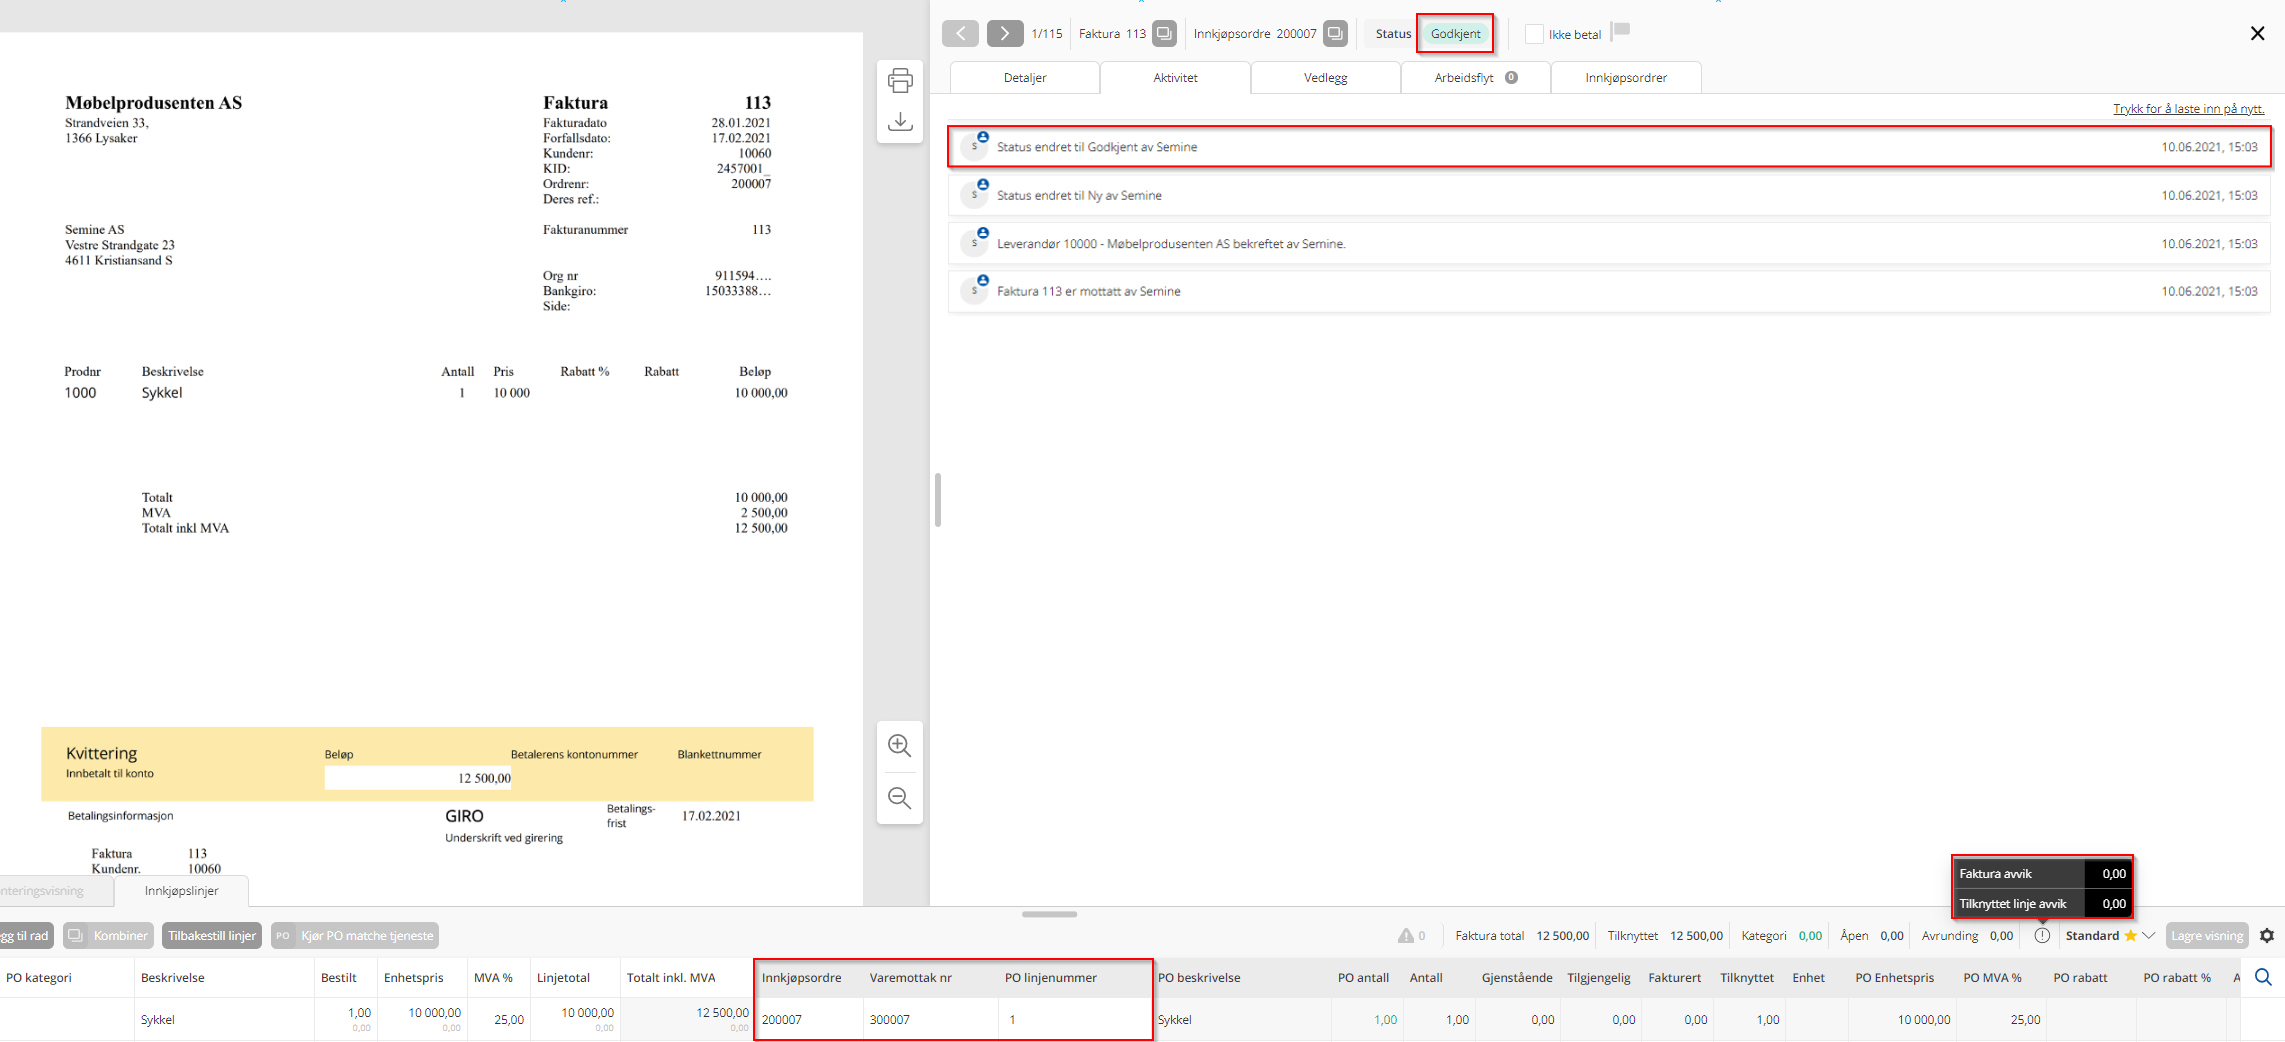Click the search icon in the table header
This screenshot has width=2285, height=1042.
pyautogui.click(x=2263, y=977)
